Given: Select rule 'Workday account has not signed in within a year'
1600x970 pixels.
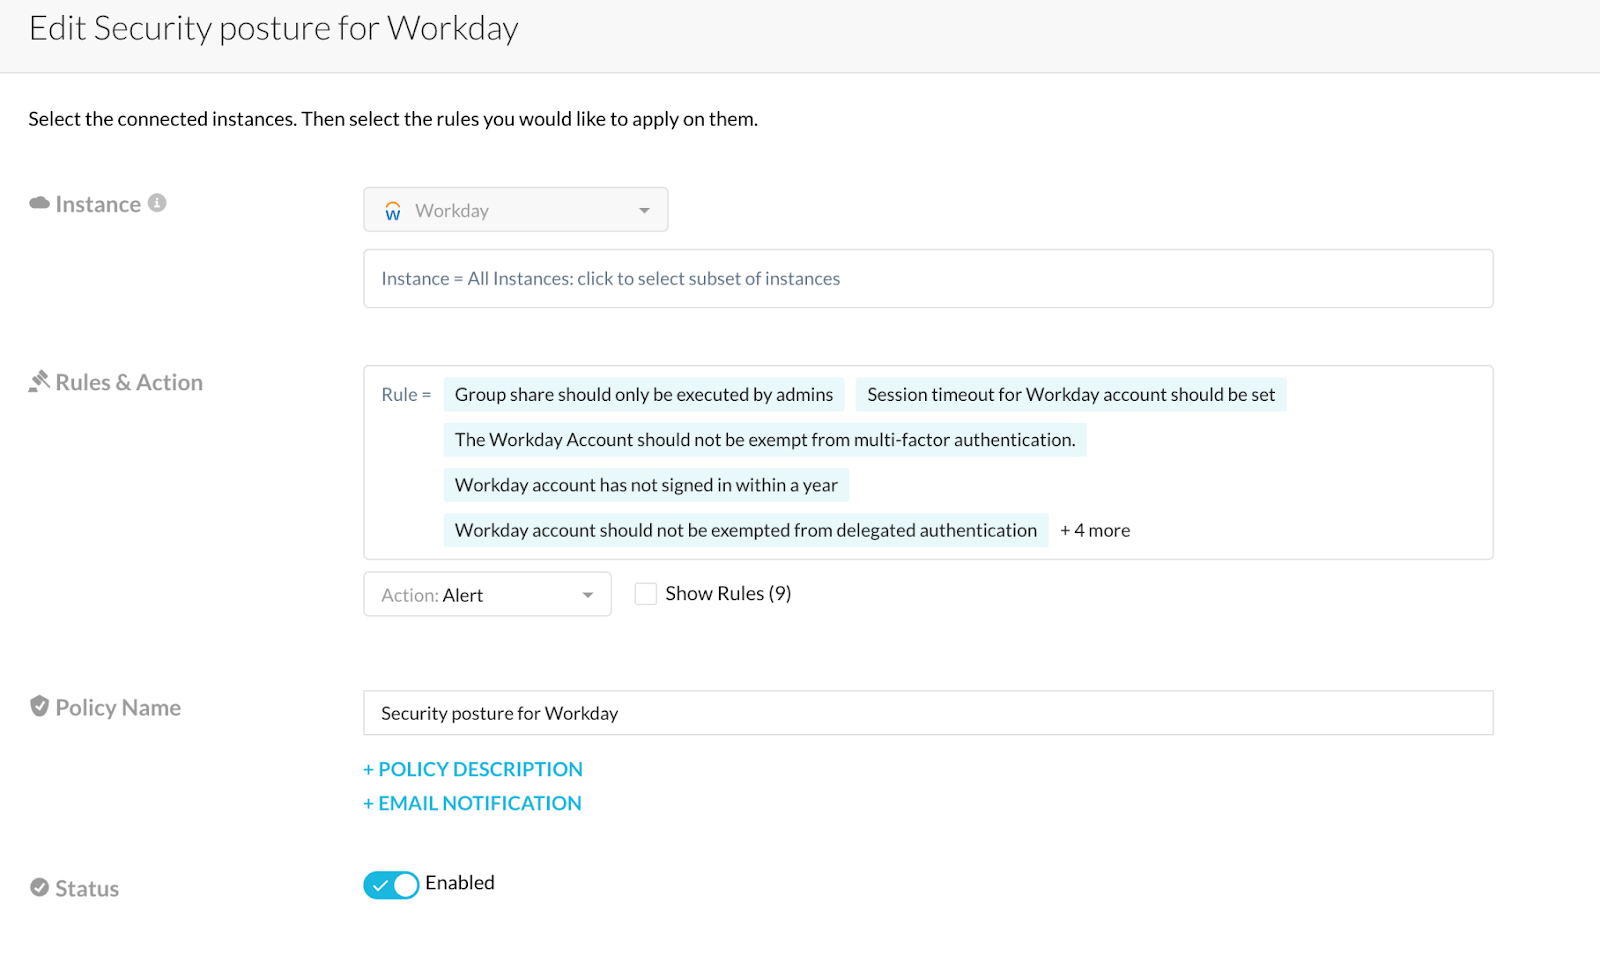Looking at the screenshot, I should tap(646, 485).
